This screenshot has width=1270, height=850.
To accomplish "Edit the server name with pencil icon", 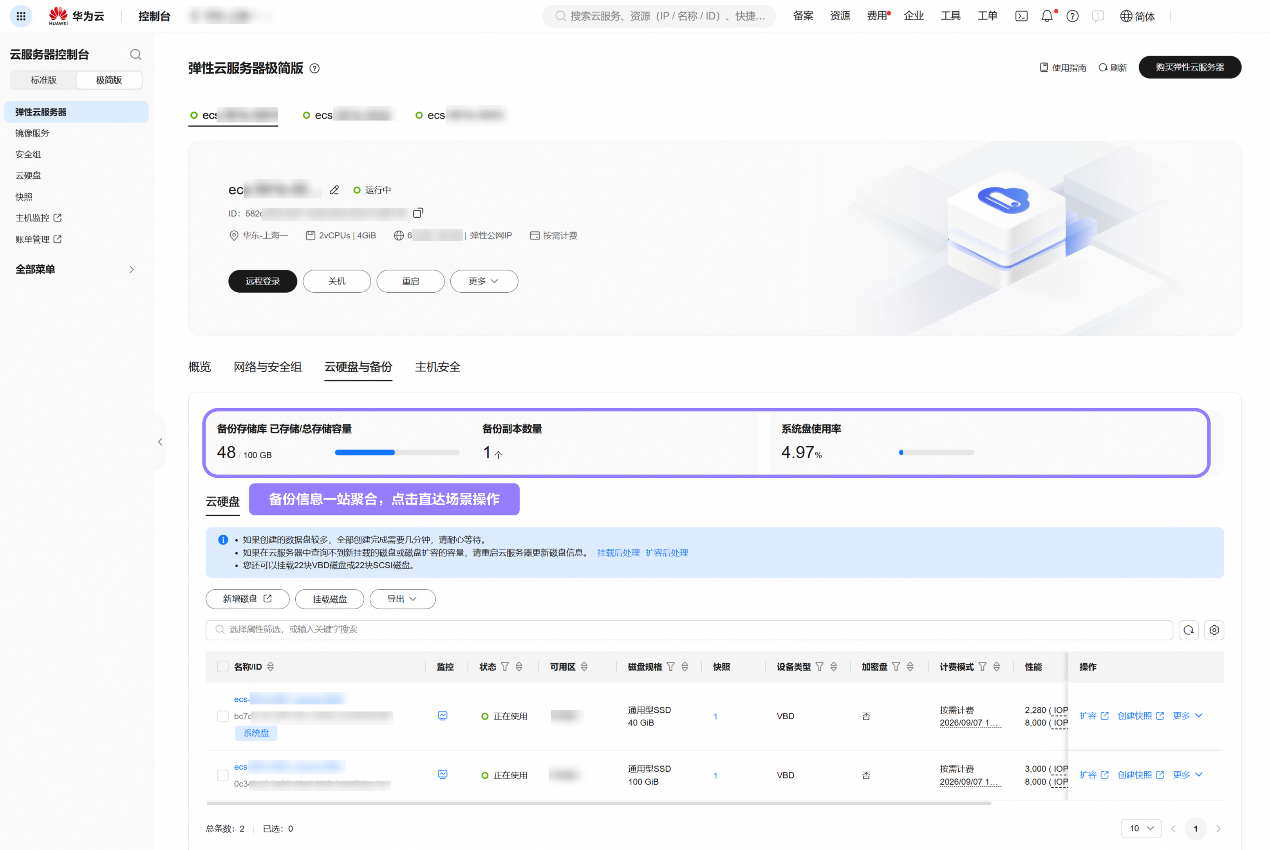I will [x=335, y=190].
